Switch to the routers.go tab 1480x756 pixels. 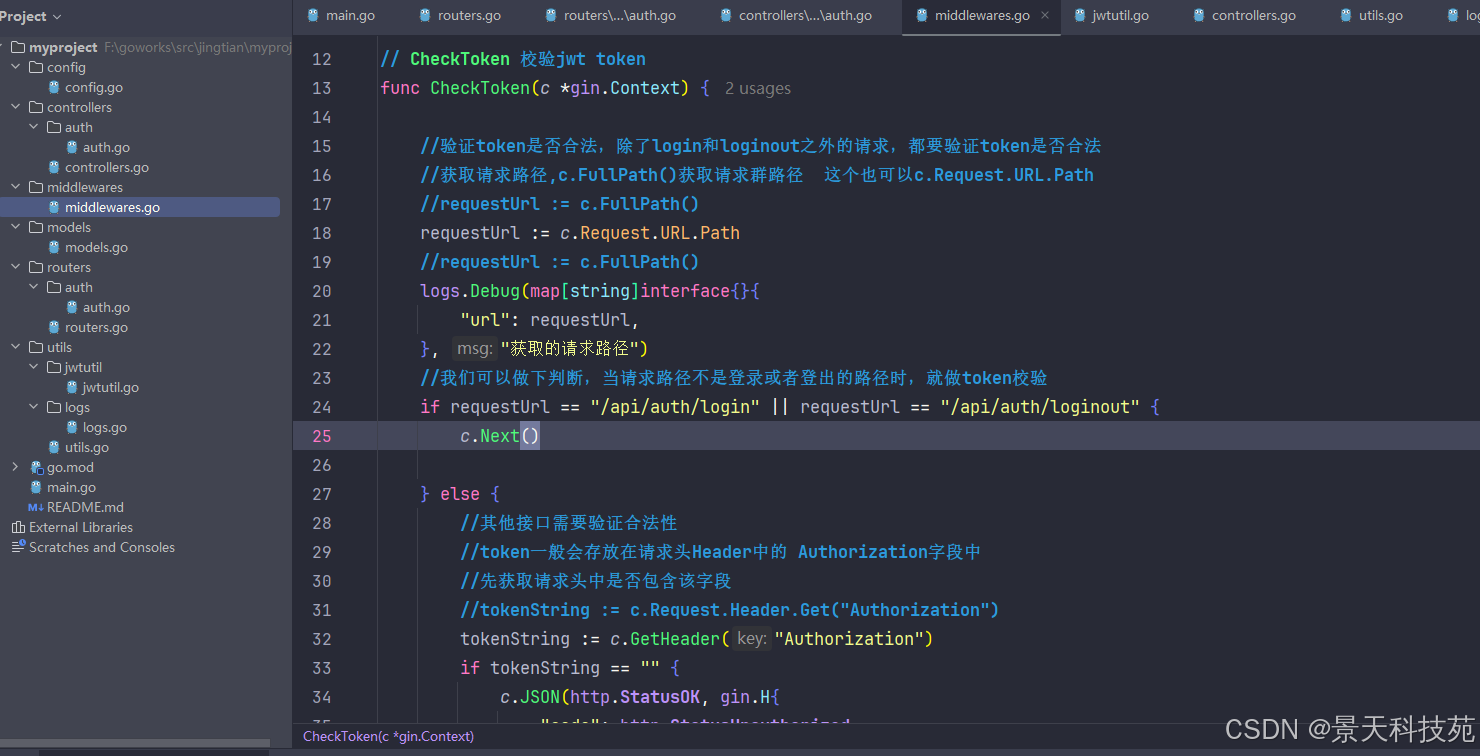coord(459,15)
